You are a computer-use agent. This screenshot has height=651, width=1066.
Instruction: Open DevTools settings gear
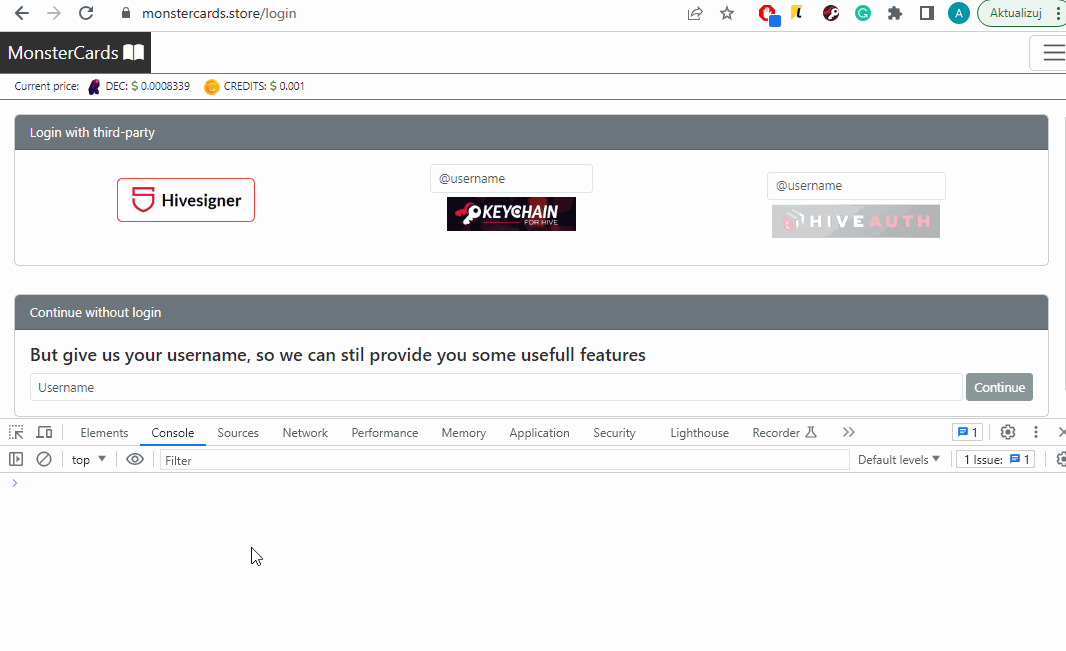[x=1008, y=432]
